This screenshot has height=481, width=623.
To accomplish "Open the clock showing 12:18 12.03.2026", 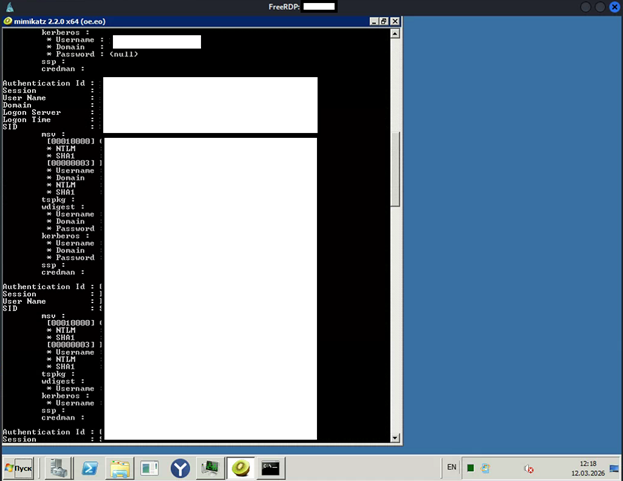I will pyautogui.click(x=588, y=468).
